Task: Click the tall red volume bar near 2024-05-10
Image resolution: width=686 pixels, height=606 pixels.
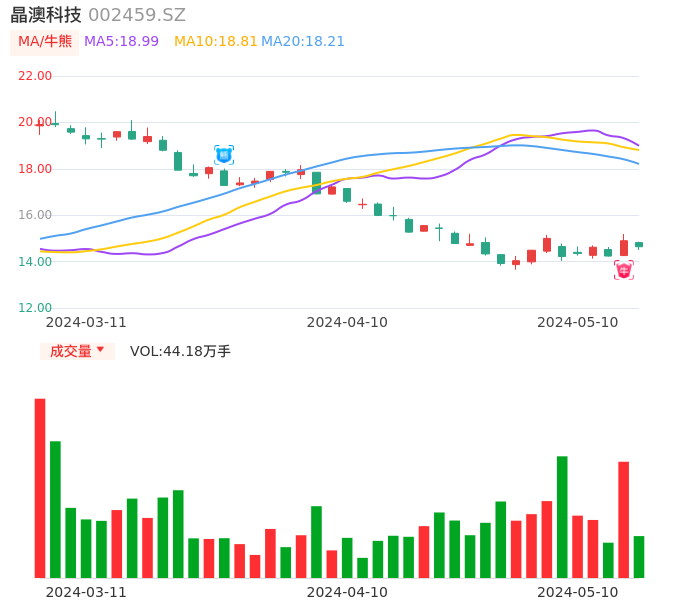Action: (623, 520)
